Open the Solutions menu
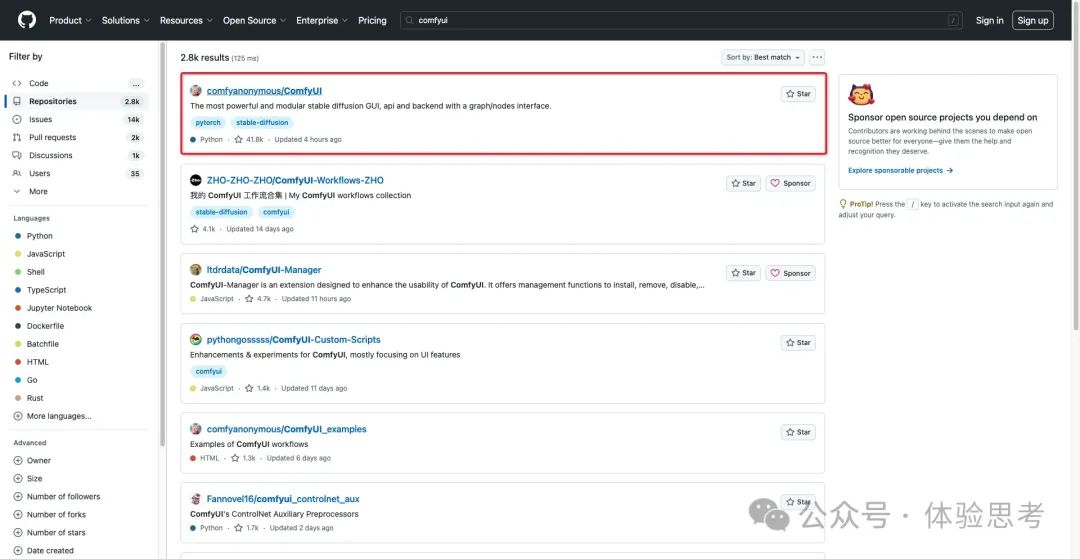Viewport: 1080px width, 559px height. click(125, 21)
